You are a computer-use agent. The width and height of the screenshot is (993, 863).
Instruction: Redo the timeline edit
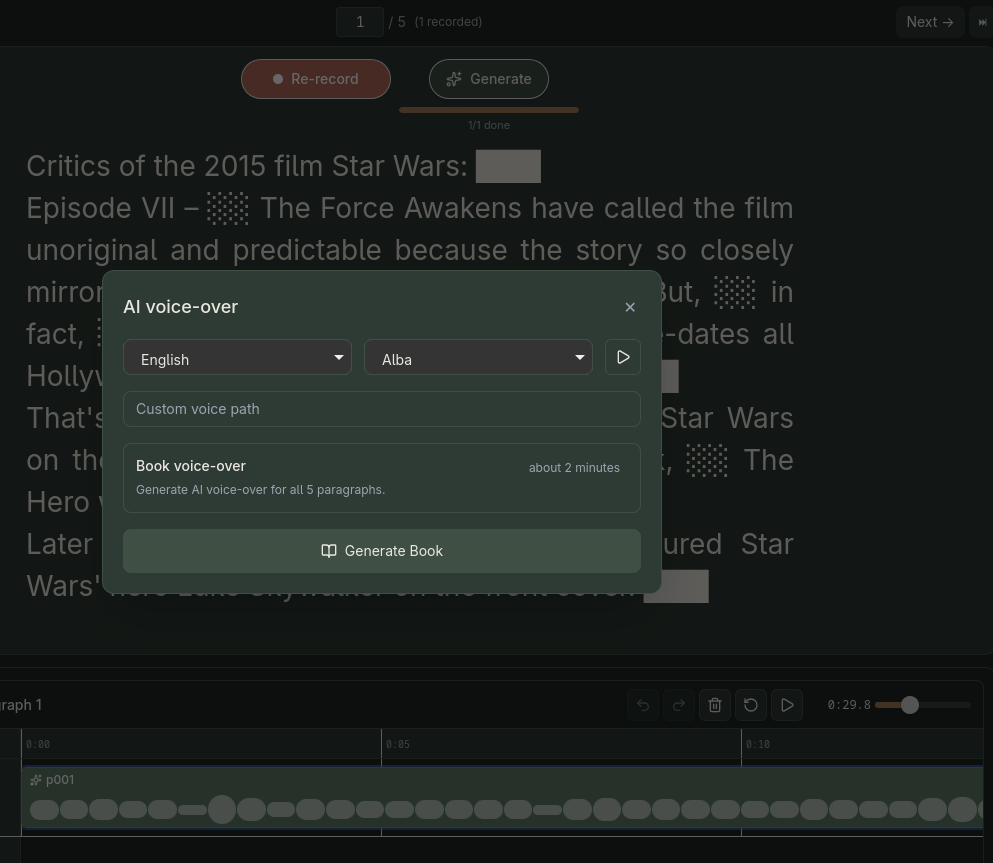pos(678,705)
